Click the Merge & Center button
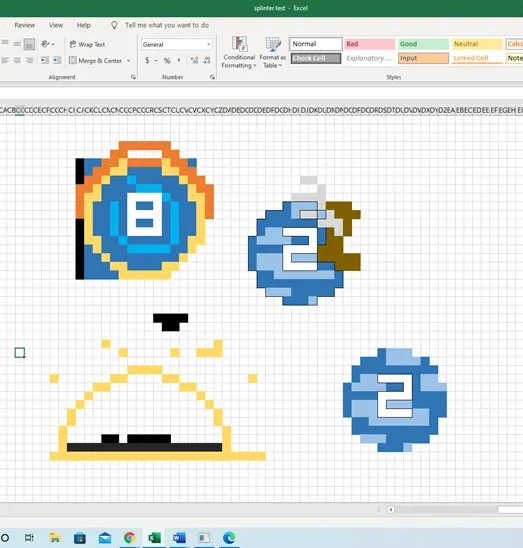The width and height of the screenshot is (523, 548). (95, 60)
